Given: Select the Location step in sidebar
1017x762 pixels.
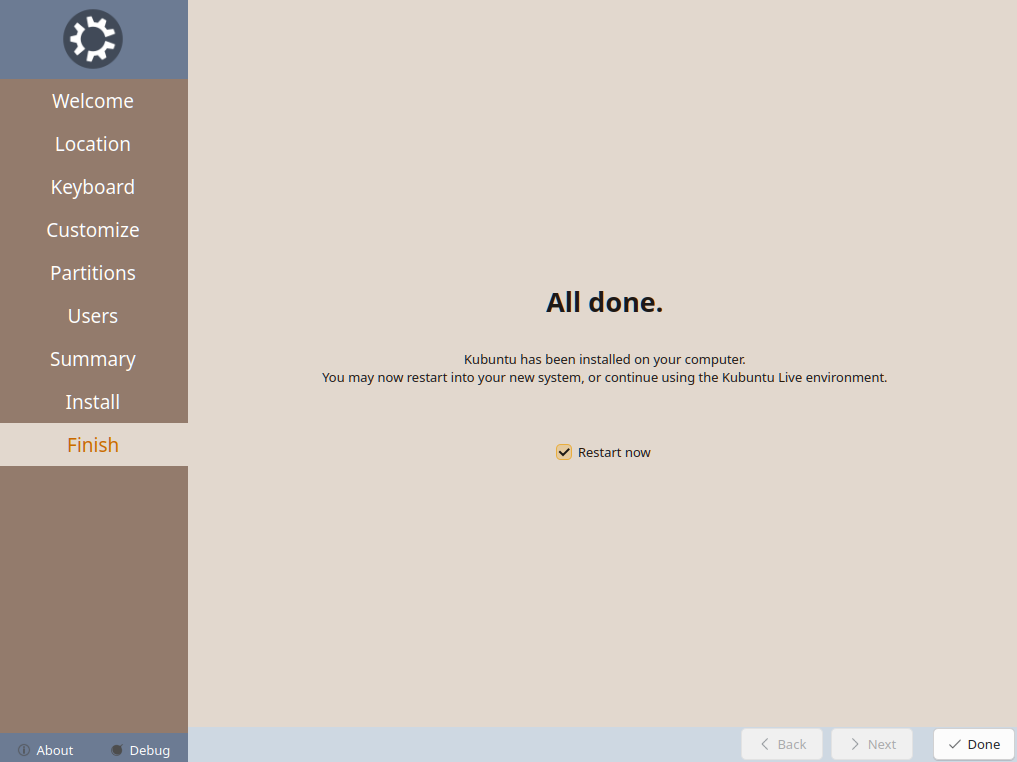Looking at the screenshot, I should click(93, 144).
